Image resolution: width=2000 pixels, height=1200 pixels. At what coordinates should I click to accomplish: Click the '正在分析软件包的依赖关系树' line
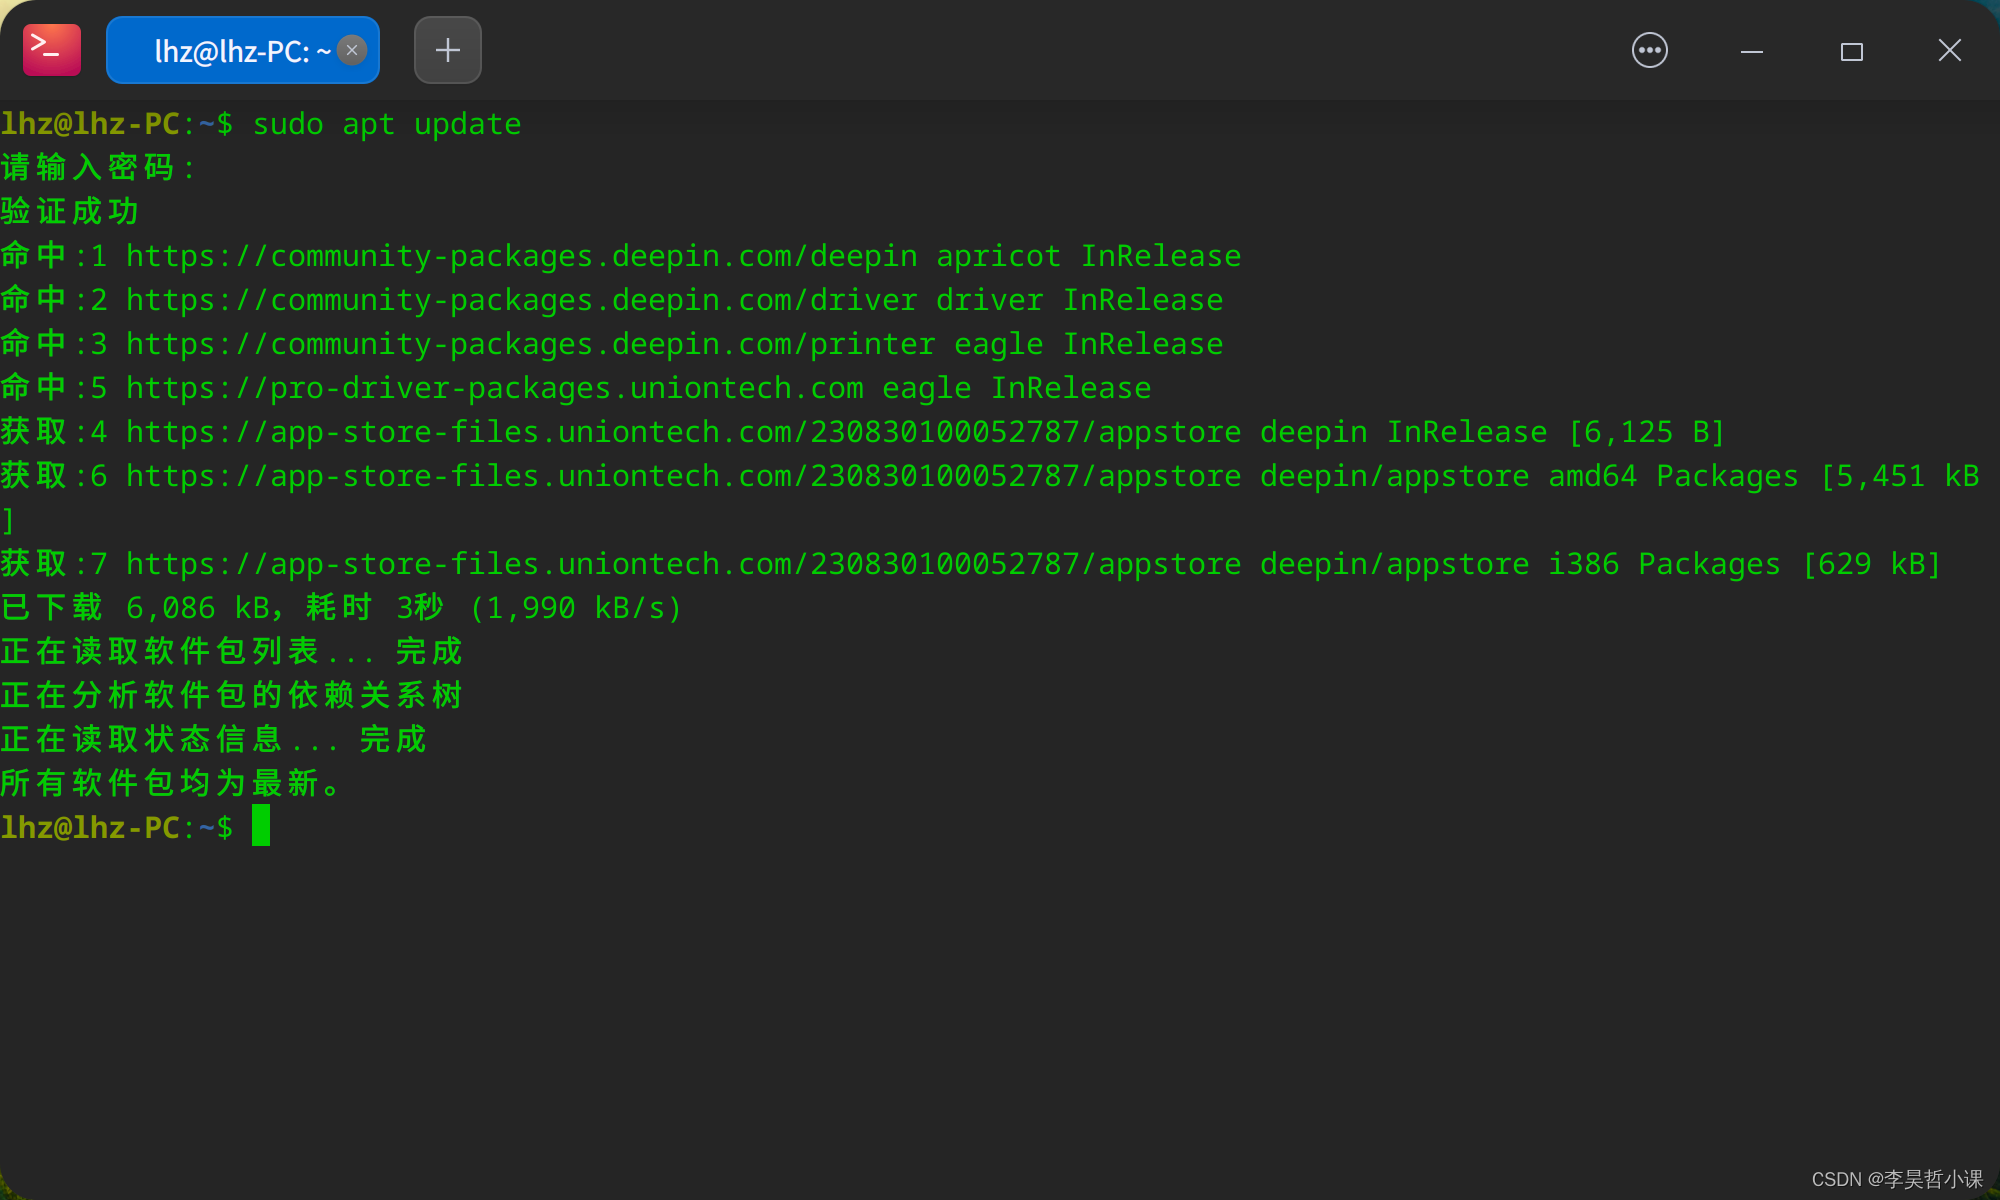tap(232, 696)
